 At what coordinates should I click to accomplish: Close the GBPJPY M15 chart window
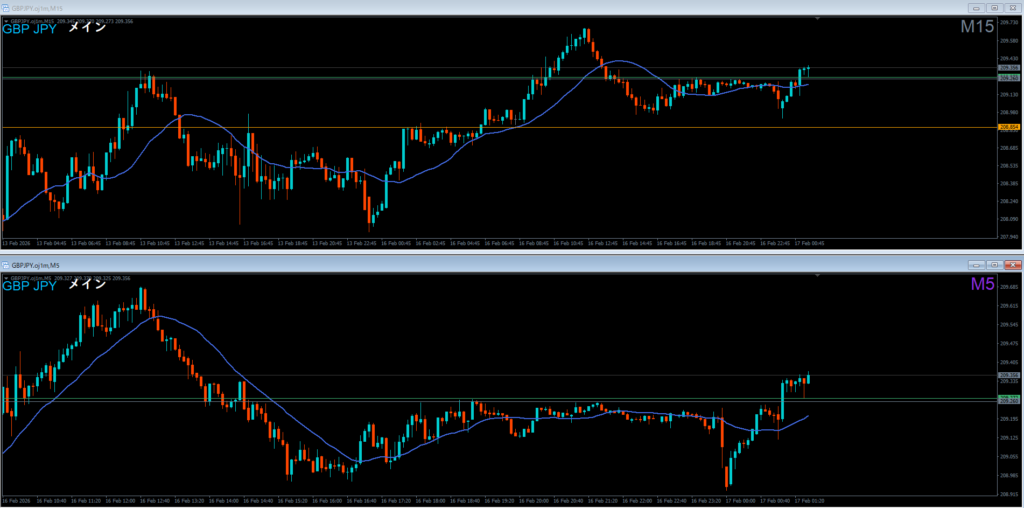[1012, 8]
